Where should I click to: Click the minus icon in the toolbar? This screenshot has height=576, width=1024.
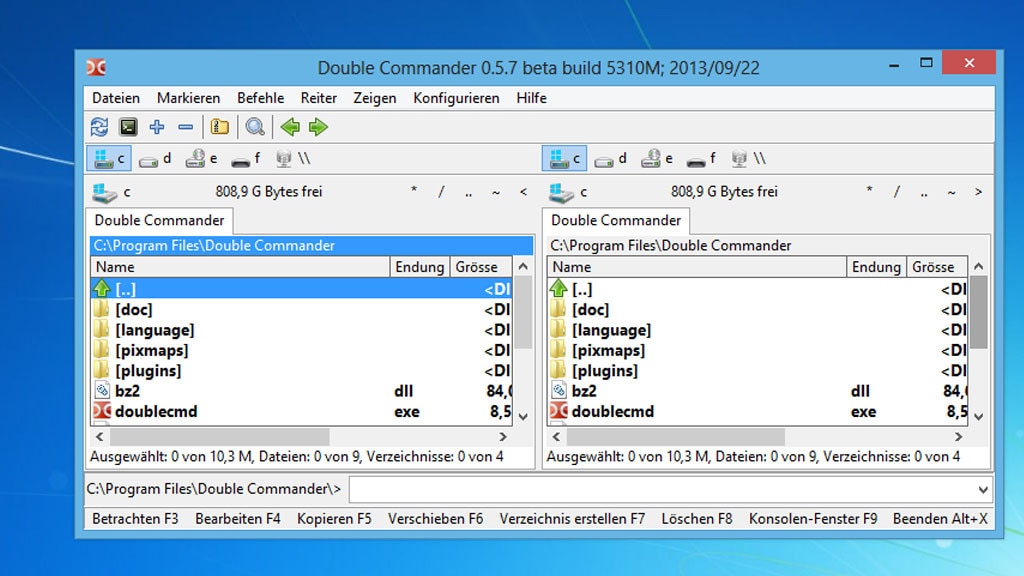click(185, 127)
